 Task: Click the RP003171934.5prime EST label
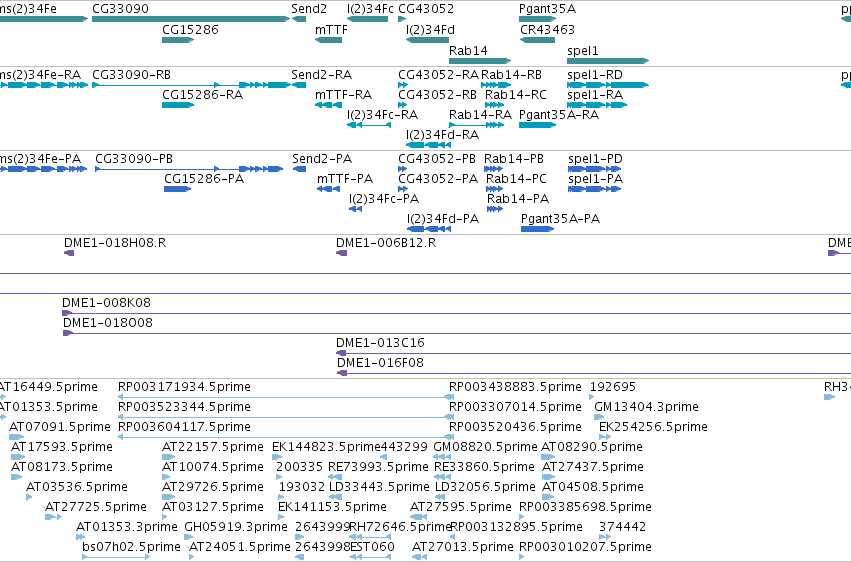pyautogui.click(x=185, y=386)
